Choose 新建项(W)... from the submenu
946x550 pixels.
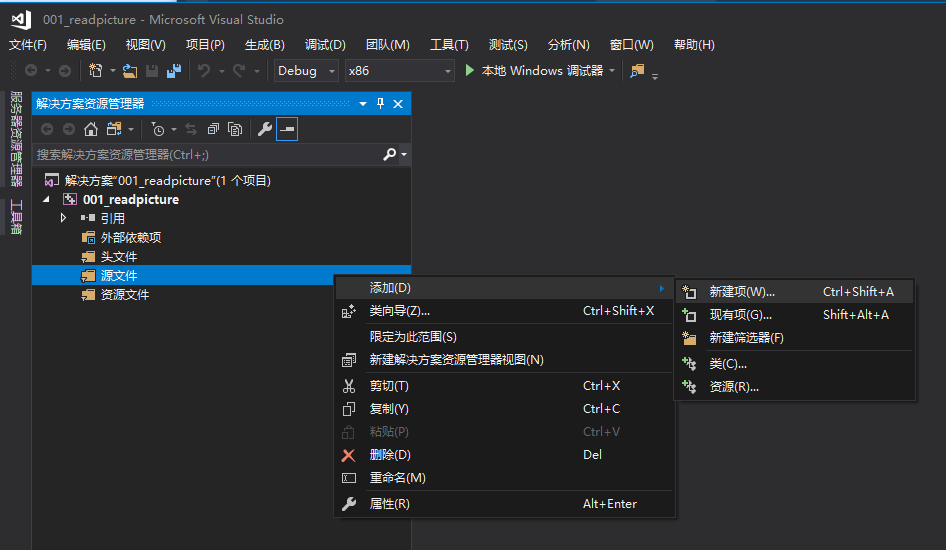795,292
